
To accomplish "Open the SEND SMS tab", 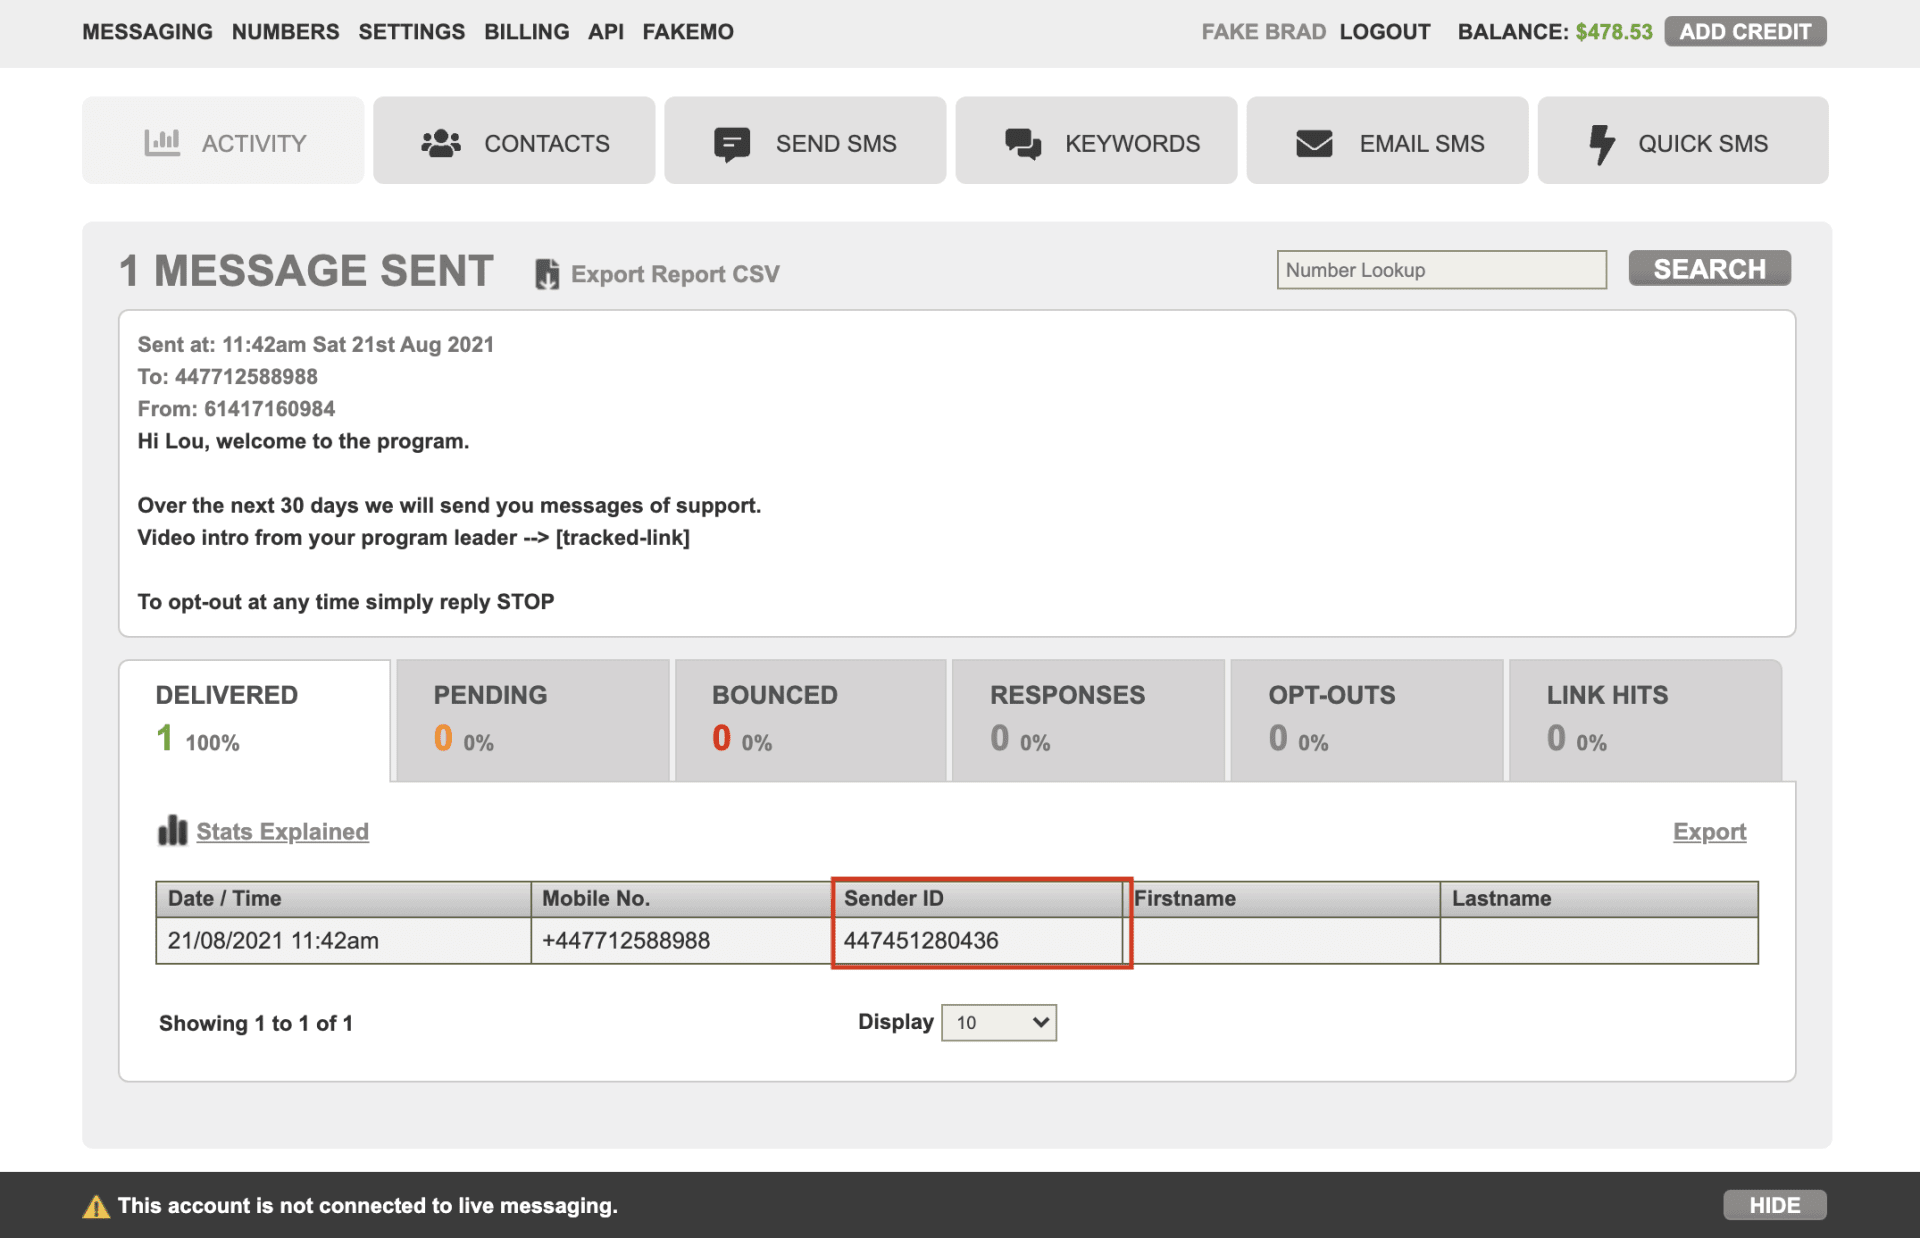I will pyautogui.click(x=805, y=140).
